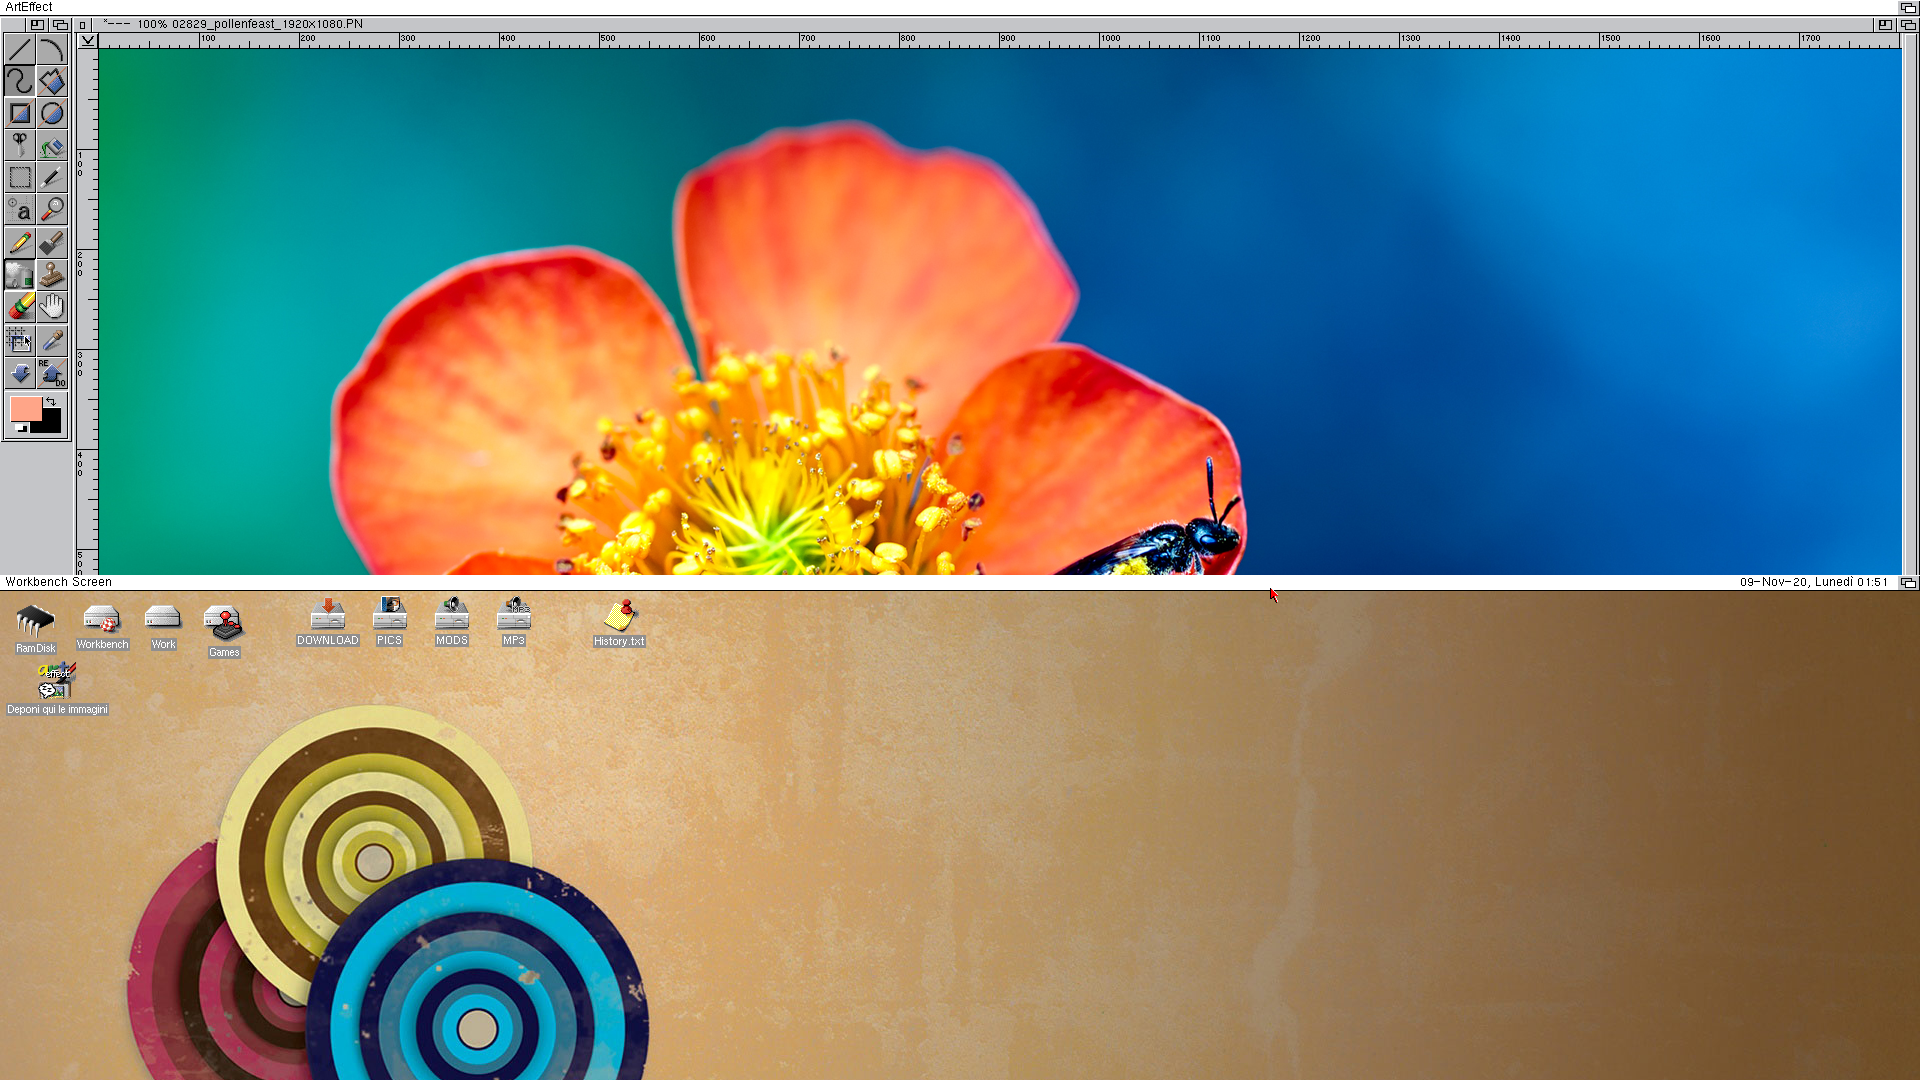This screenshot has height=1080, width=1920.
Task: Select the grid crop tool
Action: pyautogui.click(x=20, y=340)
